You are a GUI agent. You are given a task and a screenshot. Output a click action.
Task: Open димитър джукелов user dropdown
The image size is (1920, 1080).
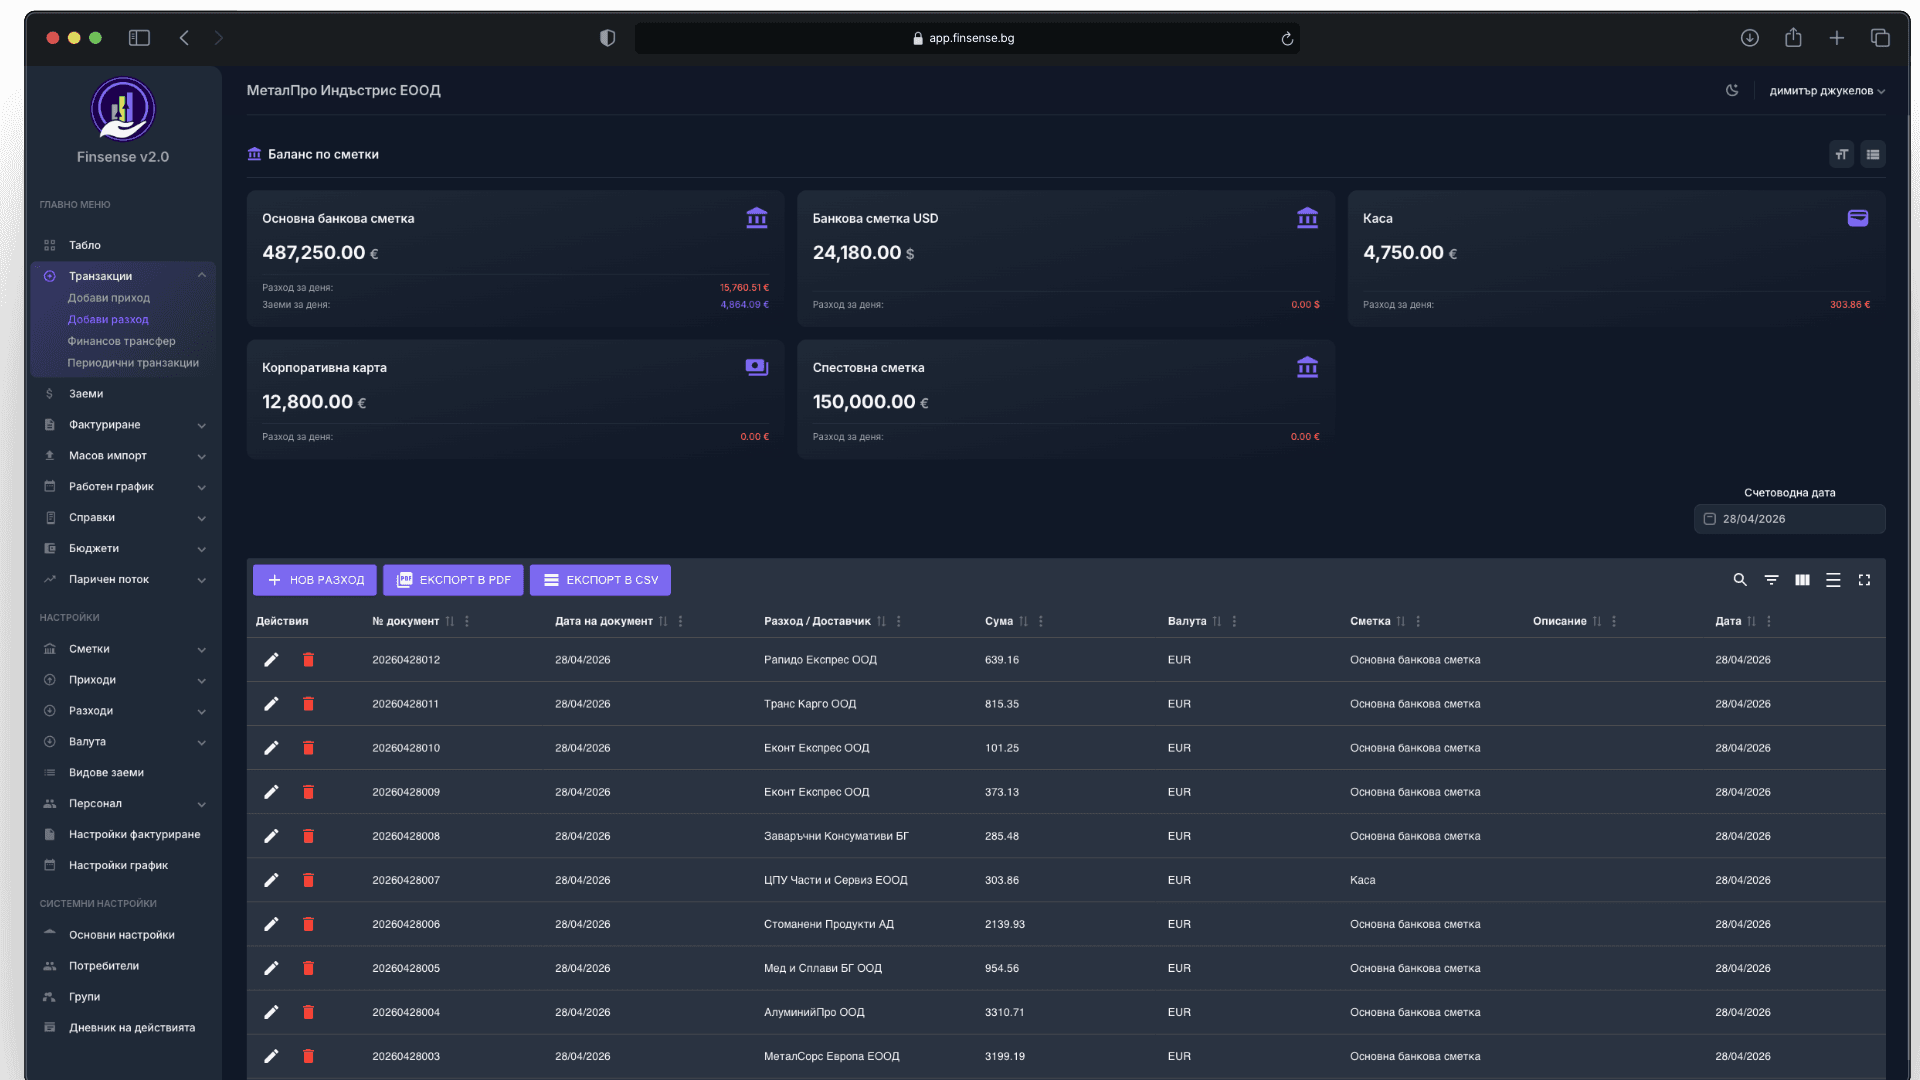tap(1827, 91)
